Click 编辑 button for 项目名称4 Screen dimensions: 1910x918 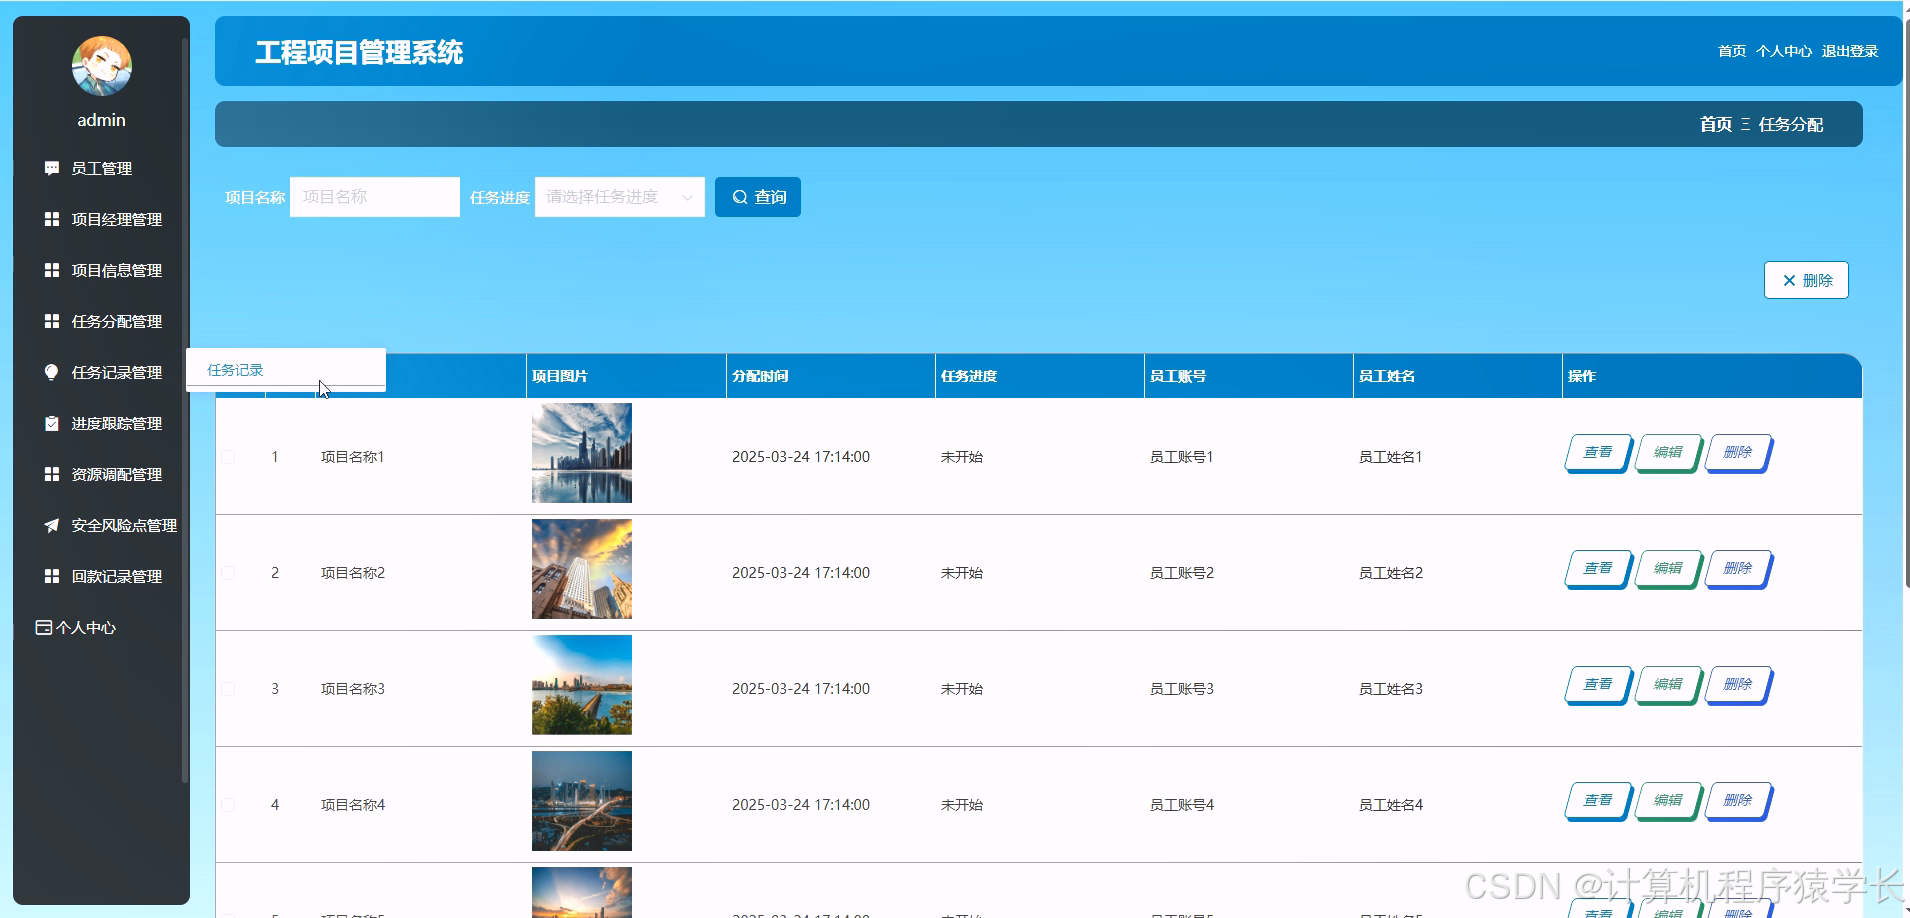1668,801
